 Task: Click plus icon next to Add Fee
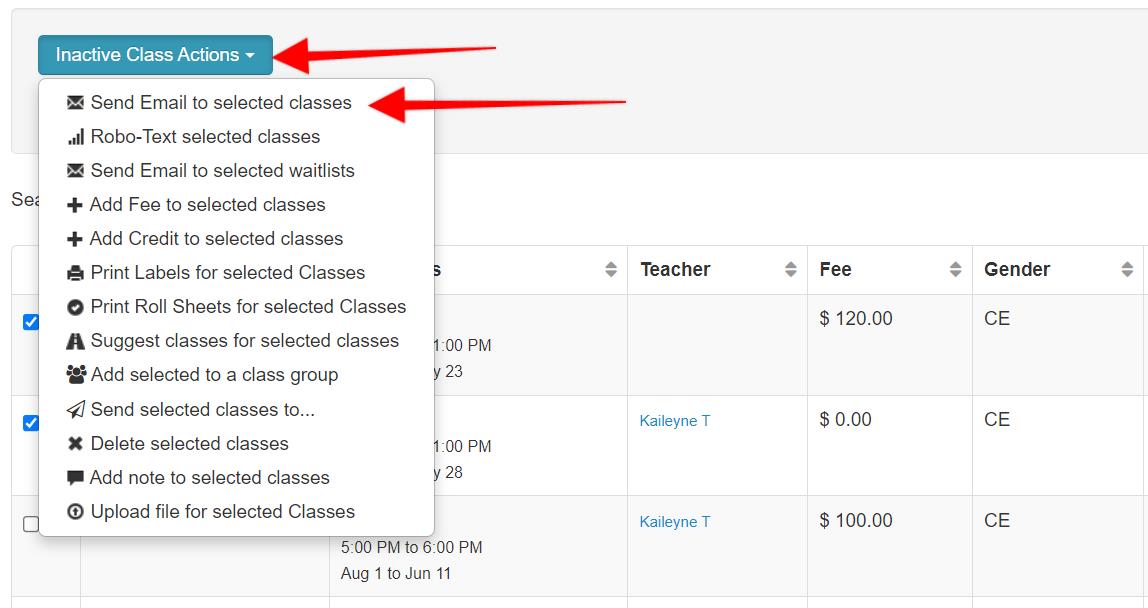coord(75,205)
